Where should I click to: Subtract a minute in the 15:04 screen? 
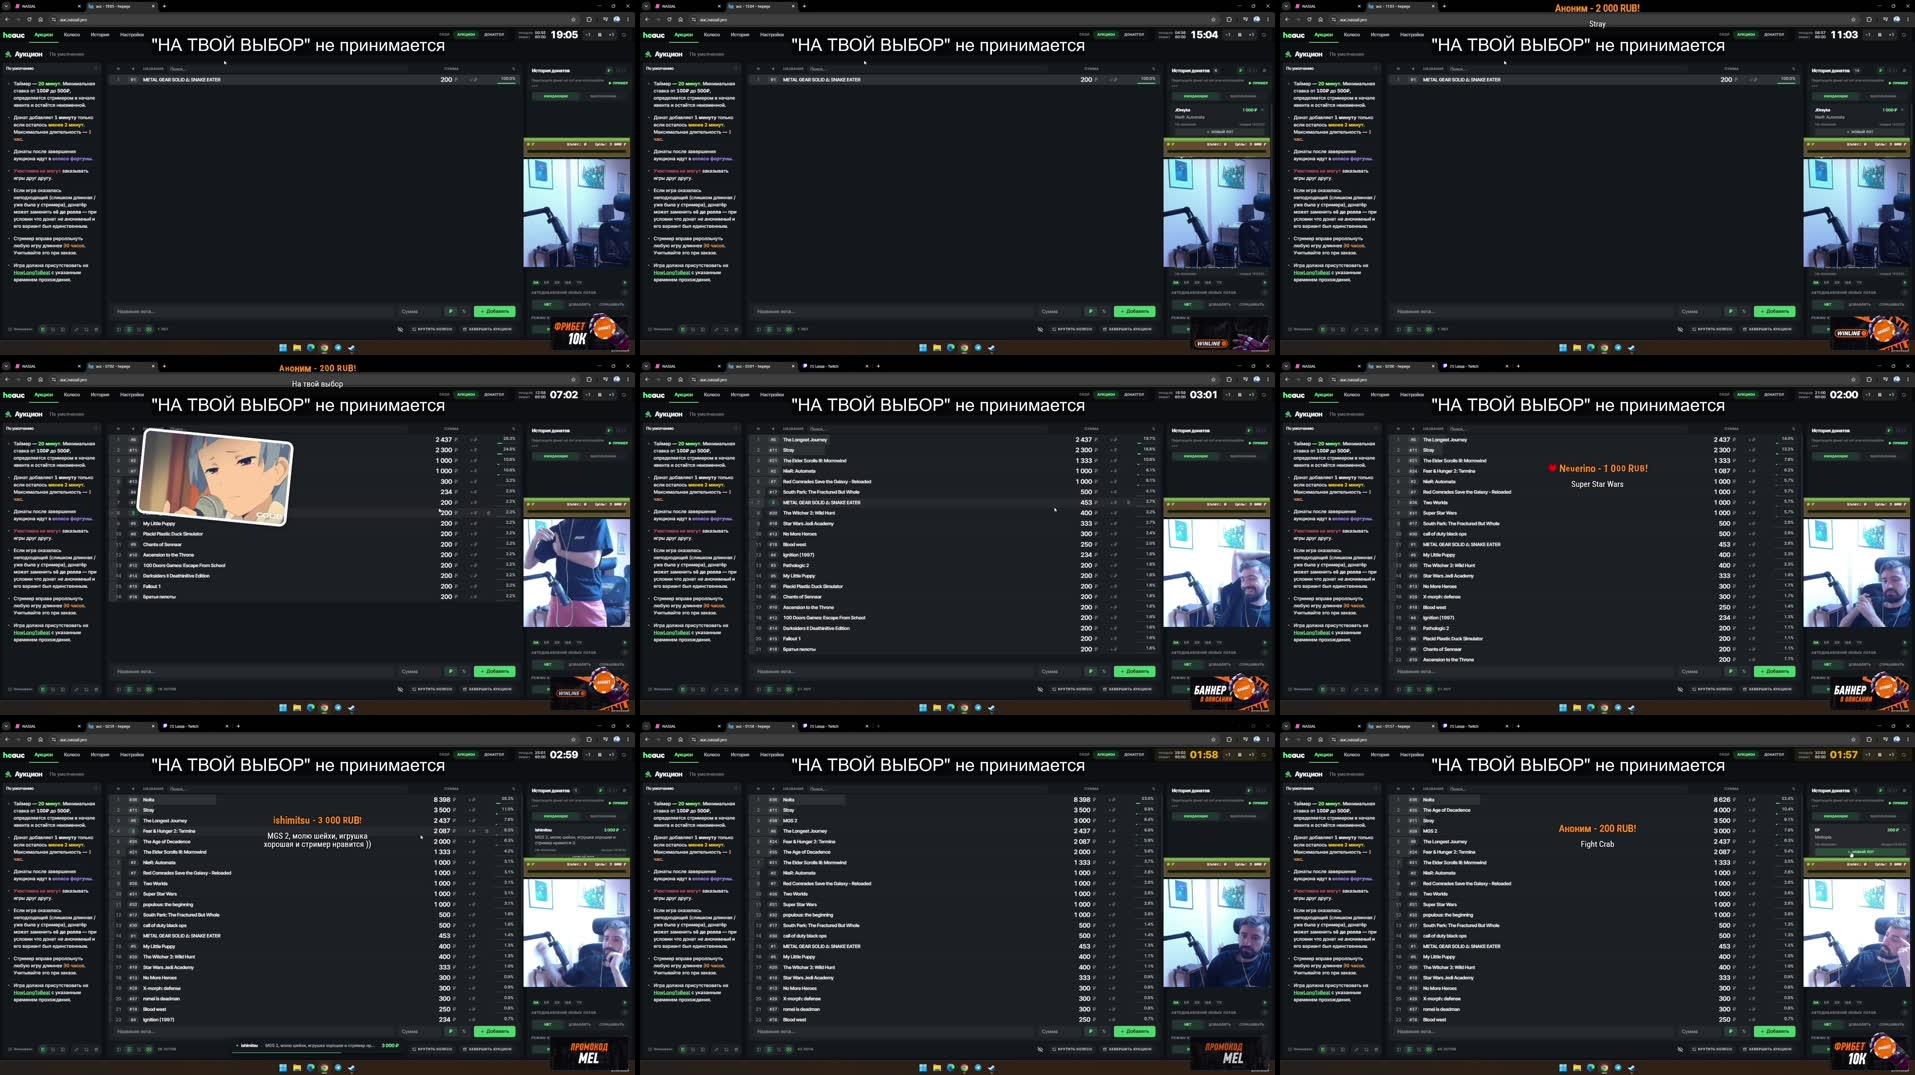coord(1228,34)
